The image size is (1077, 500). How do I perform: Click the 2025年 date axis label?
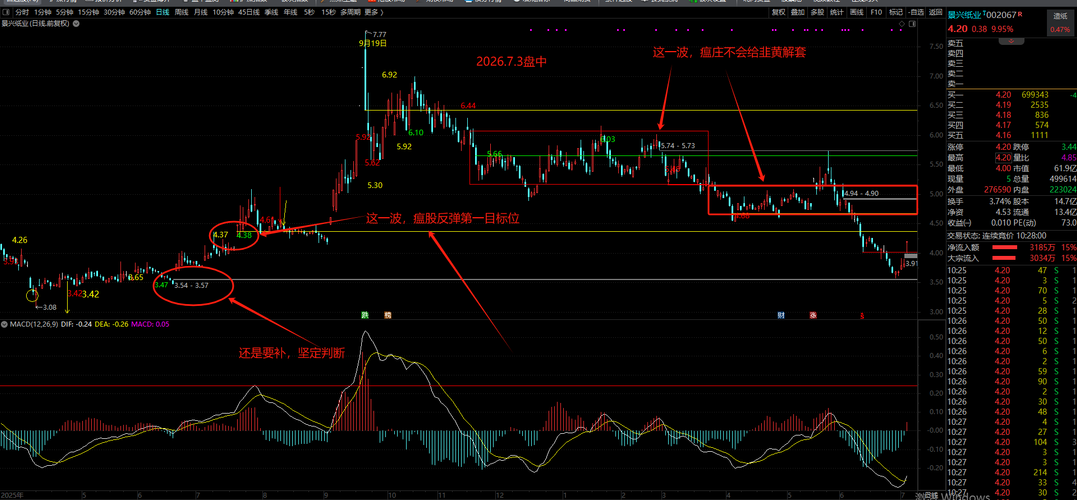[12, 495]
